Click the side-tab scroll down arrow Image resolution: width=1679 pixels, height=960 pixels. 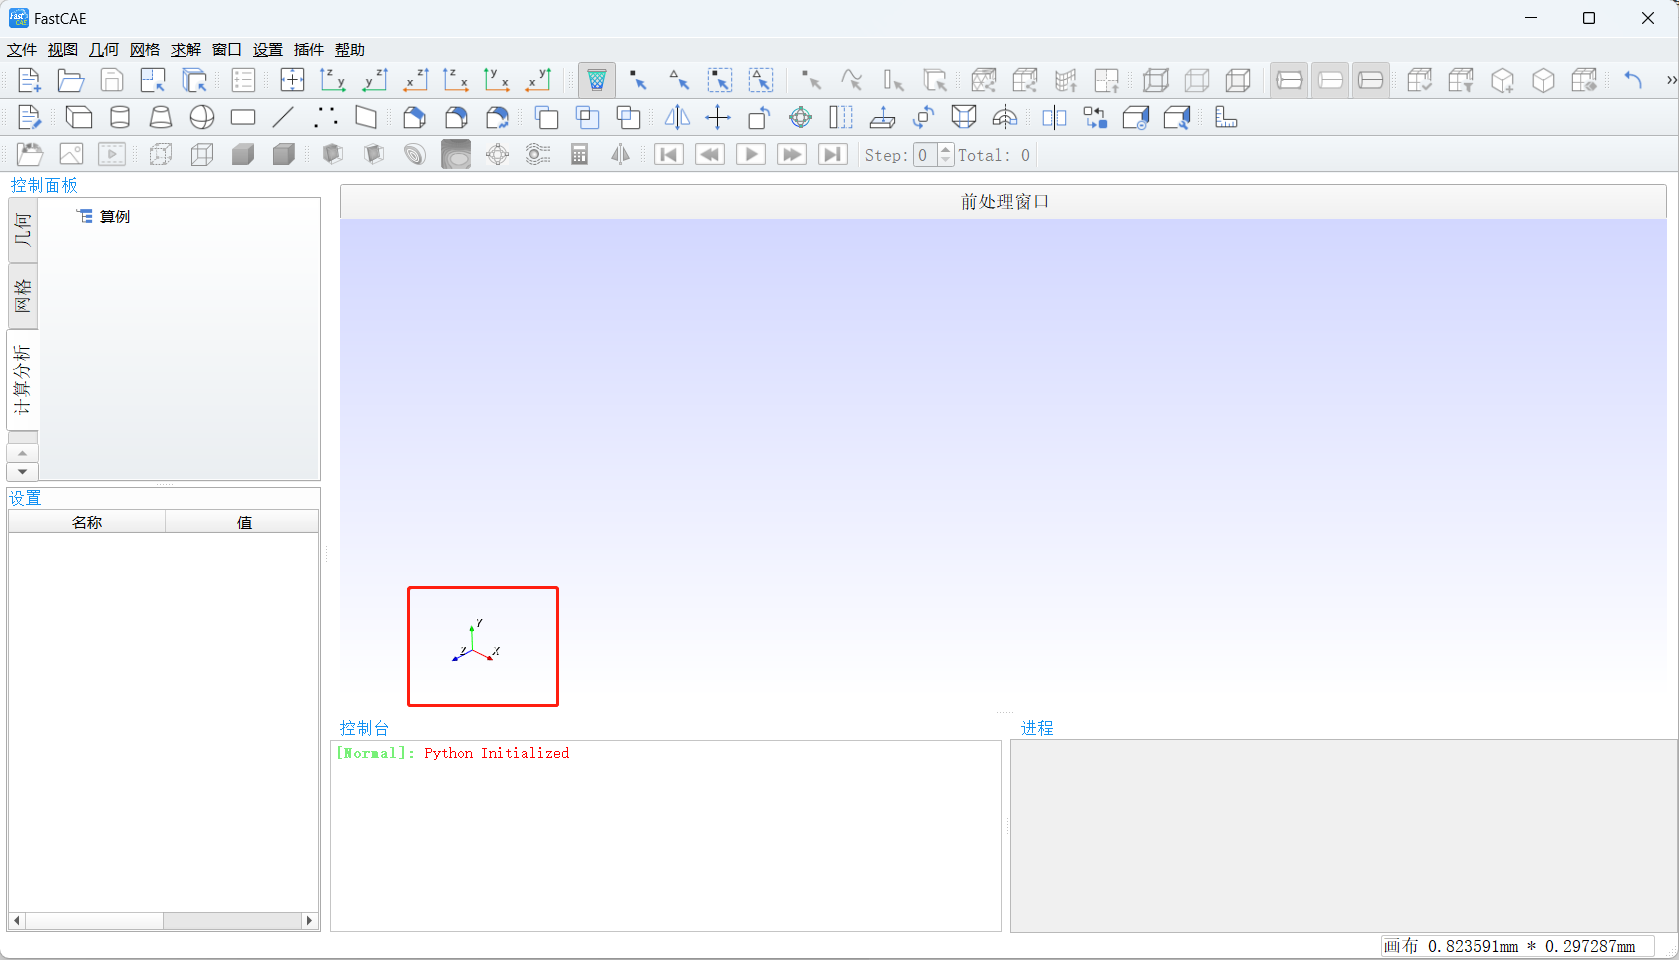22,471
